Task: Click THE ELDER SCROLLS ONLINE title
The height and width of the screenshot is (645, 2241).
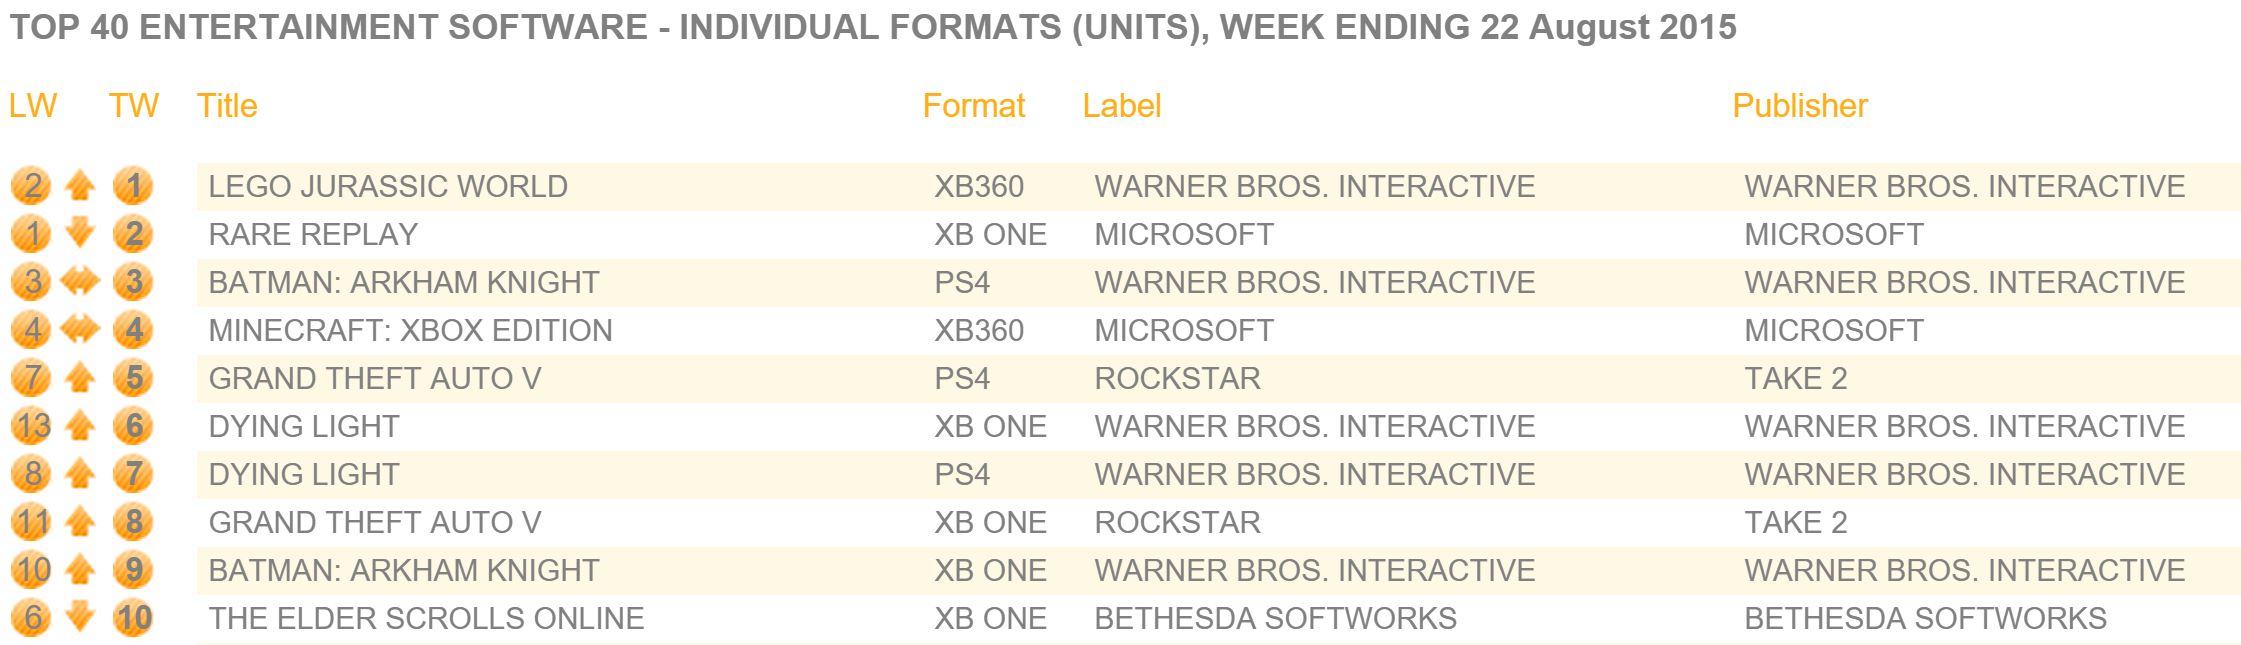Action: click(427, 619)
